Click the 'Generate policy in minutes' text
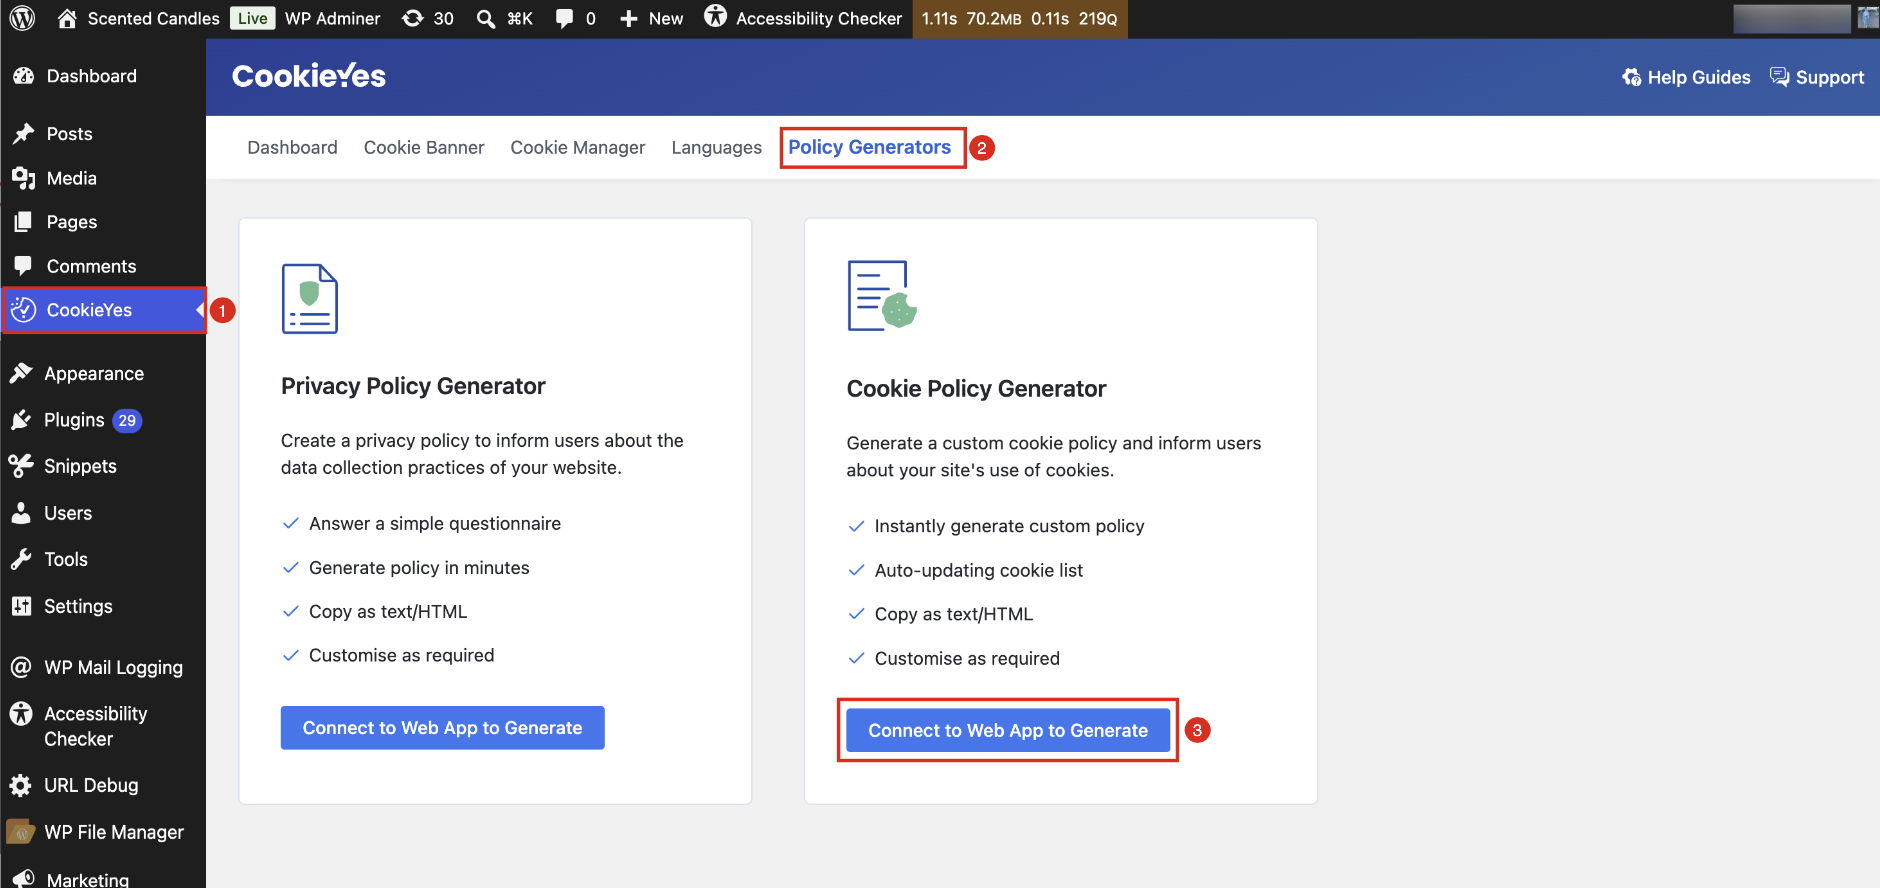The height and width of the screenshot is (888, 1880). pyautogui.click(x=419, y=568)
